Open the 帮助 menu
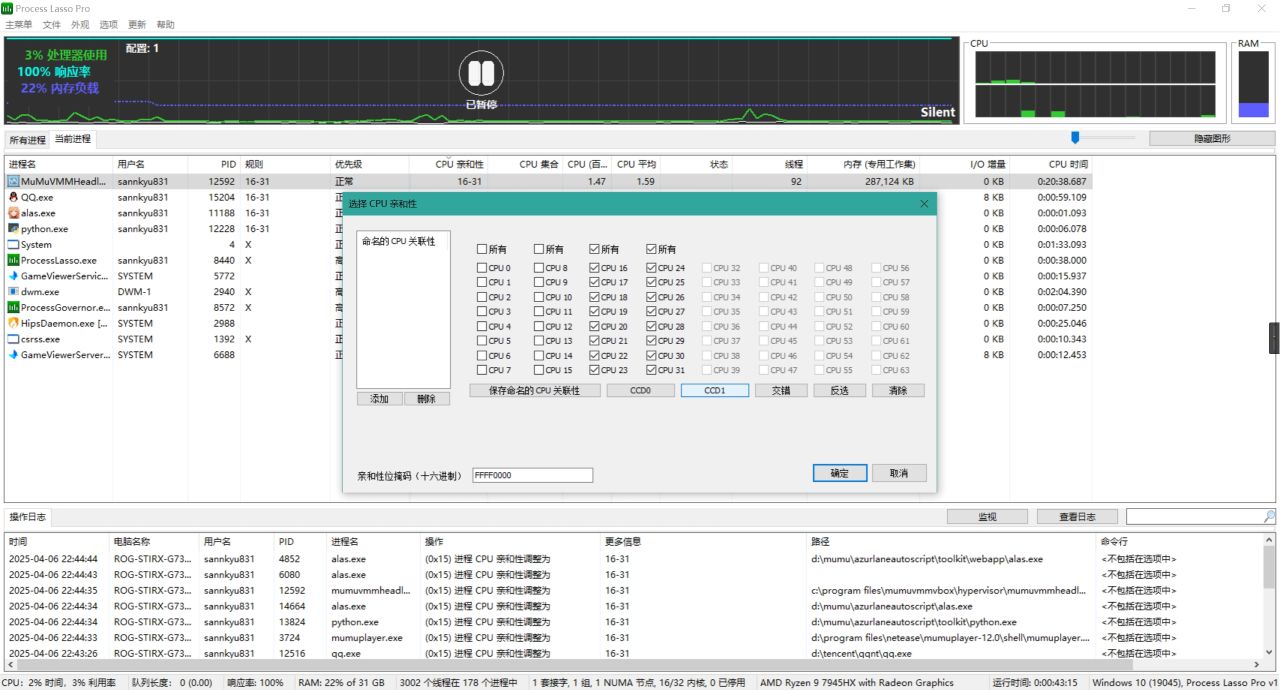The image size is (1280, 690). 165,24
